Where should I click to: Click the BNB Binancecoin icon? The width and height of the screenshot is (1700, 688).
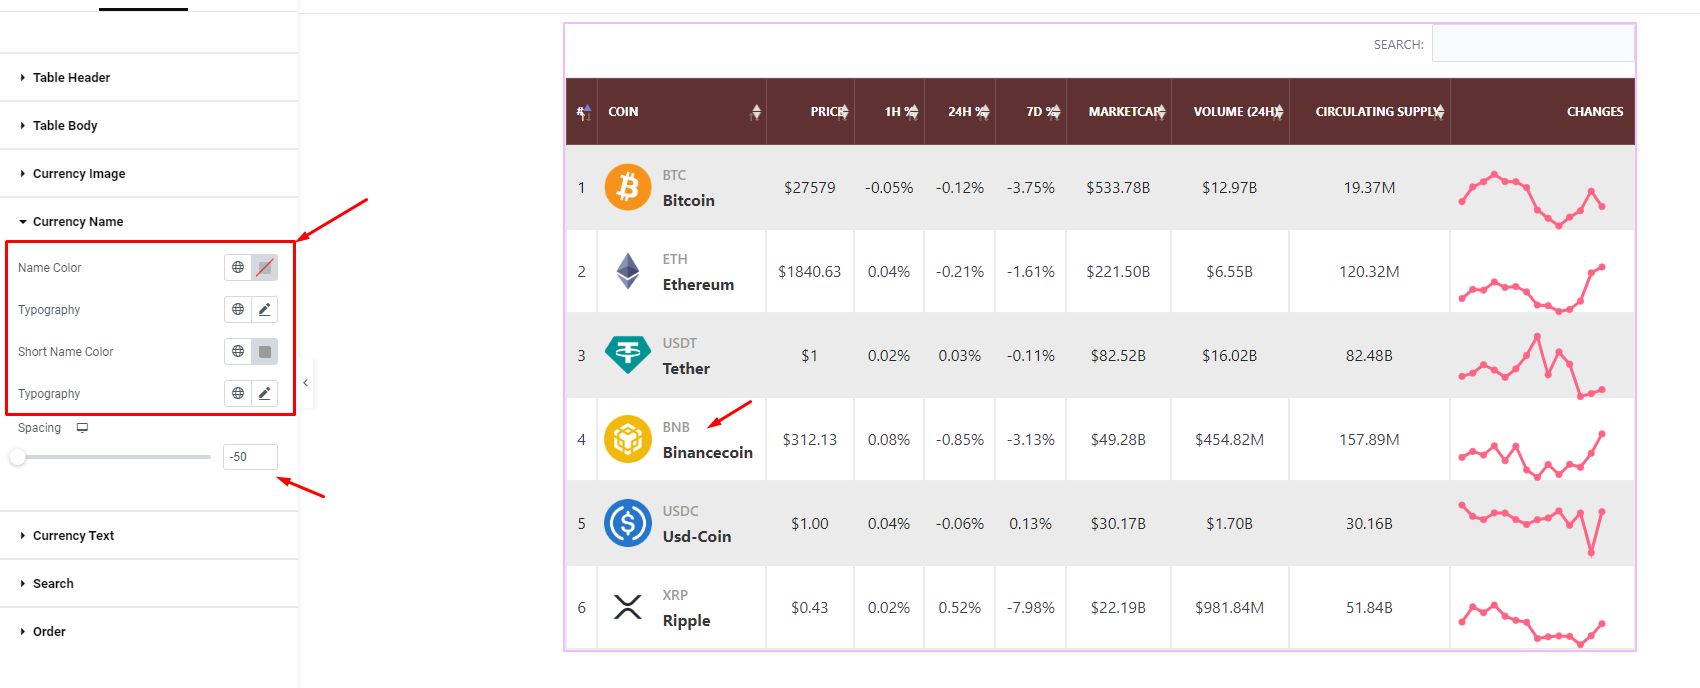627,439
